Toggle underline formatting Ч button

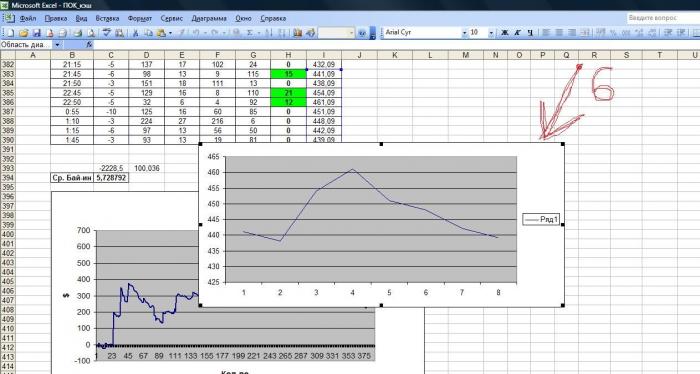pyautogui.click(x=530, y=33)
